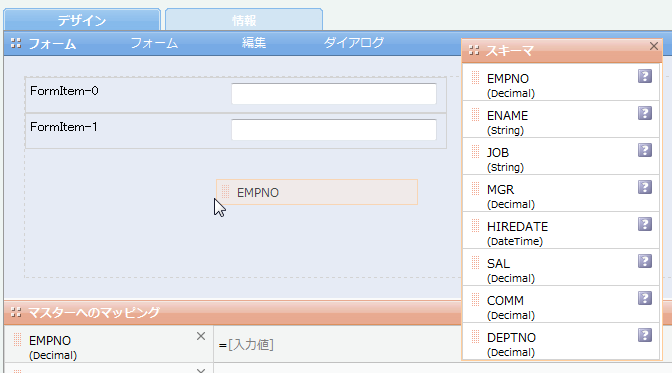Grab the drag handle of DEPTNO in schema
The image size is (672, 373).
[475, 336]
